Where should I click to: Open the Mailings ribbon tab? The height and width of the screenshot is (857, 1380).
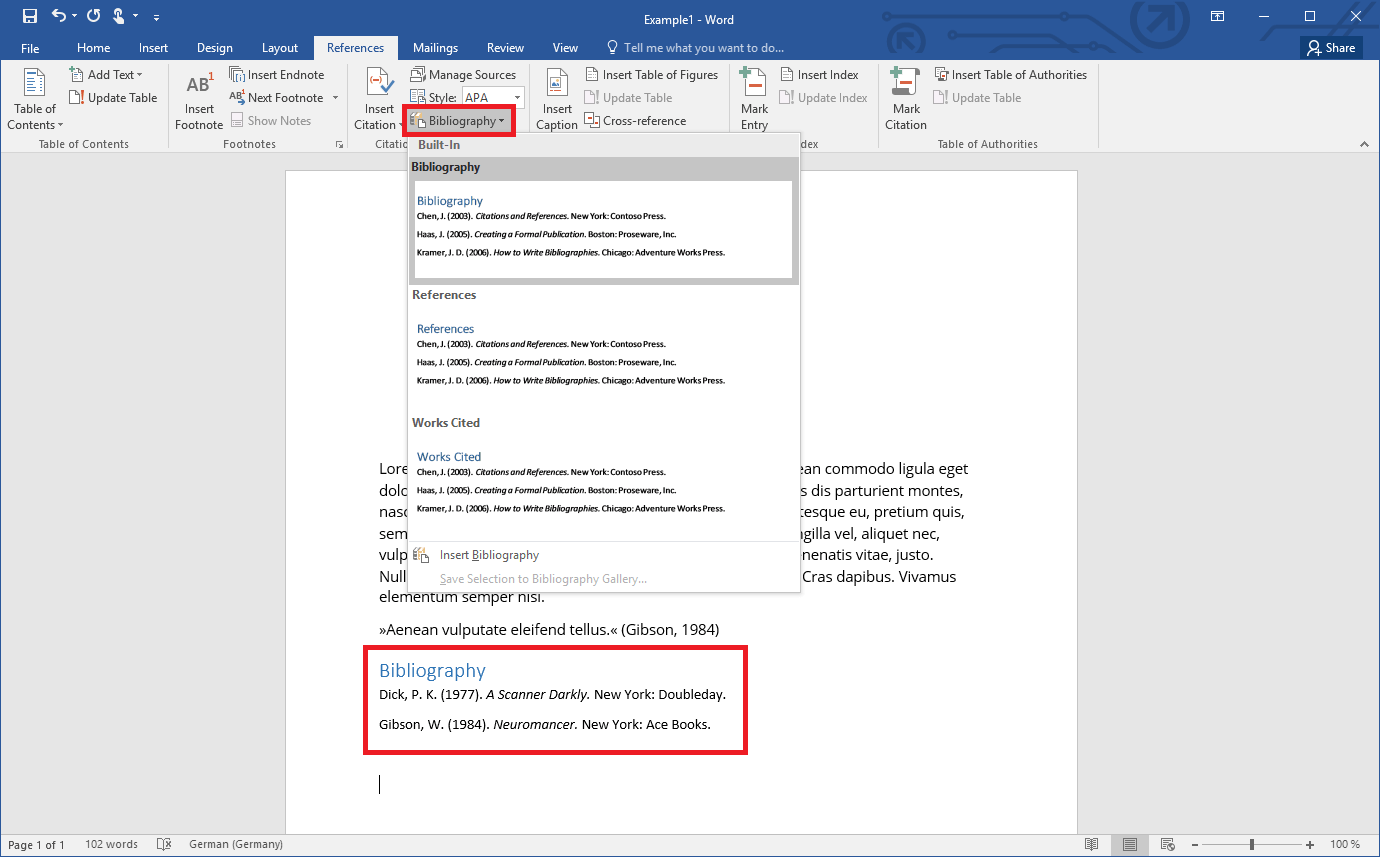(435, 48)
